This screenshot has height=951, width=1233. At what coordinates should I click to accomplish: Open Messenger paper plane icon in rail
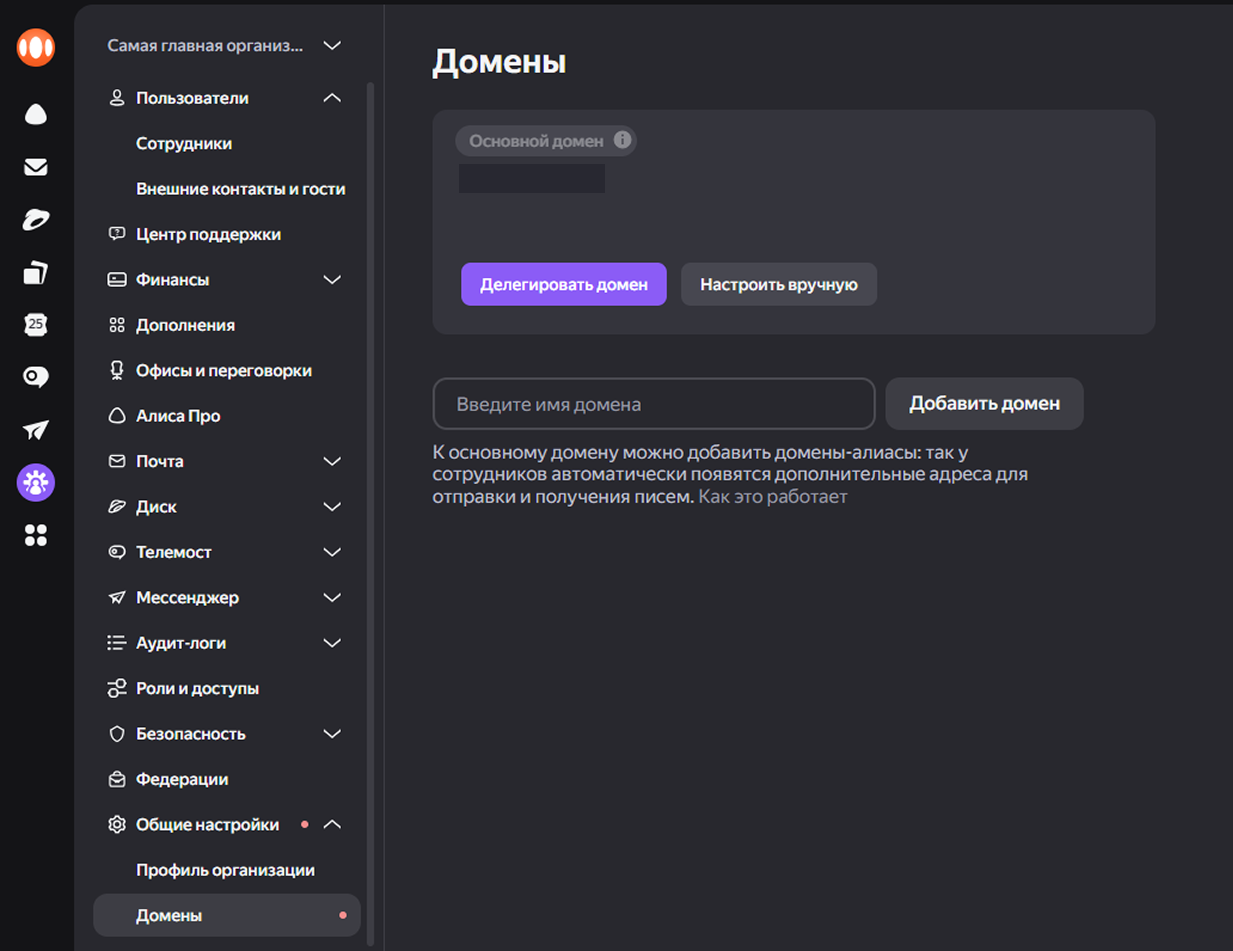pos(36,430)
